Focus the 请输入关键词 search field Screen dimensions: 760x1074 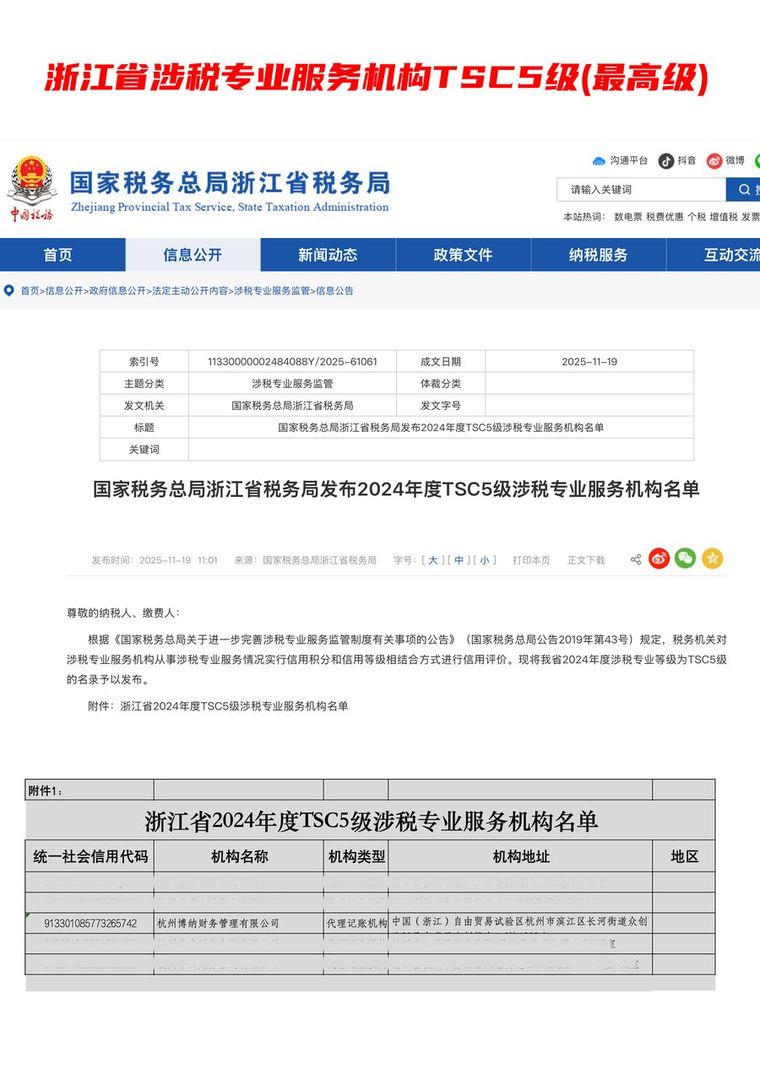[x=642, y=190]
